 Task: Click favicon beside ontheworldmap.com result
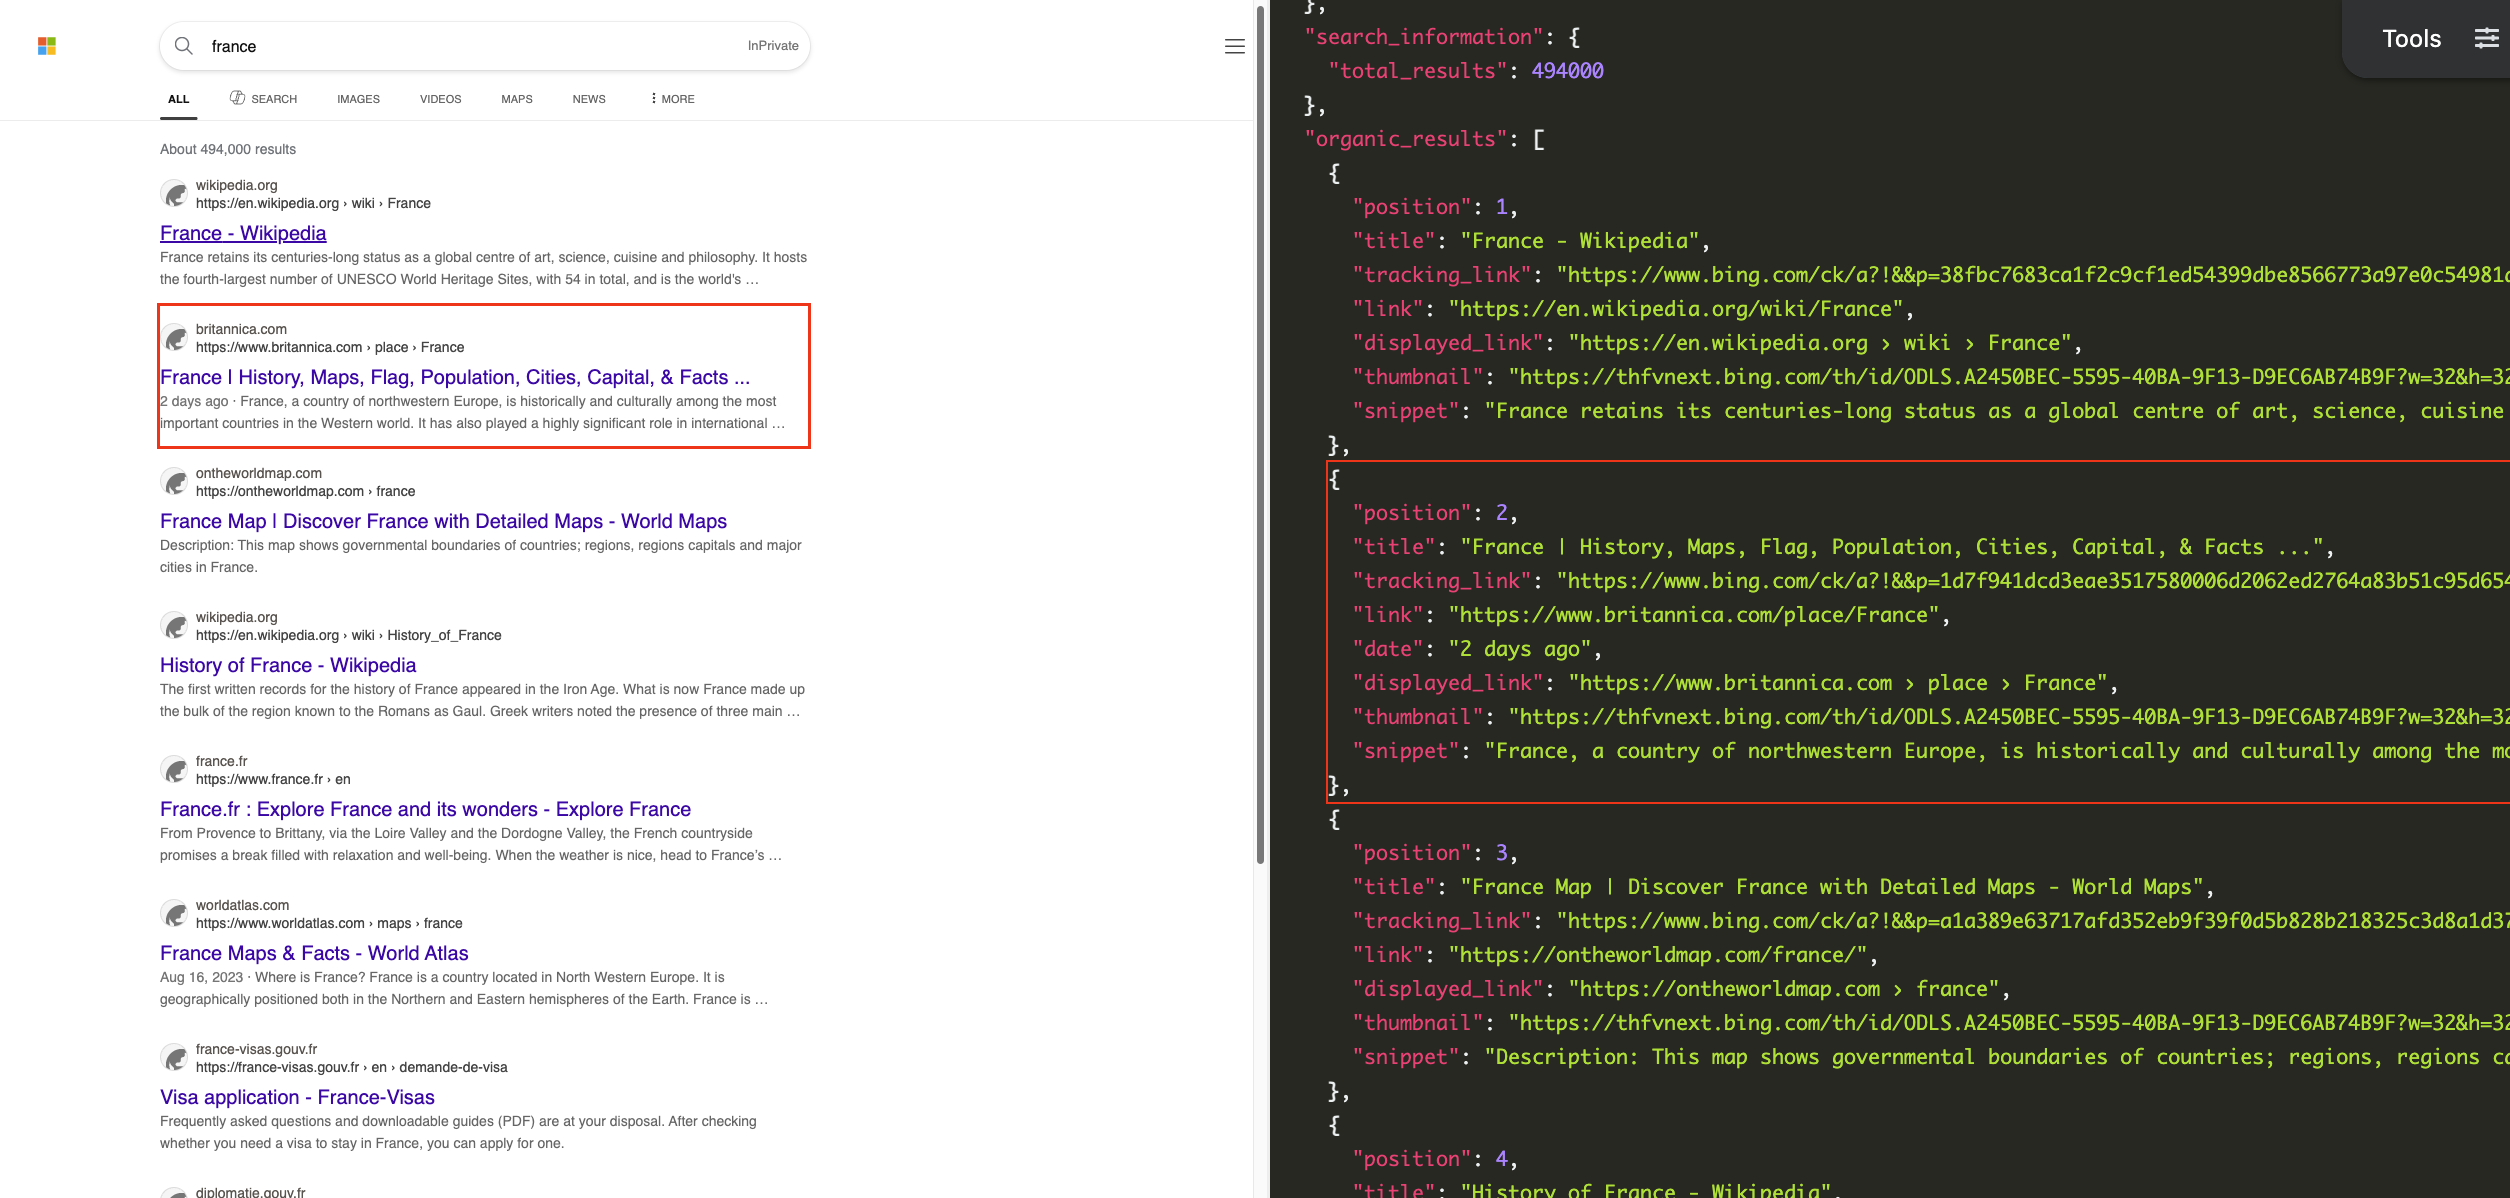pos(175,482)
